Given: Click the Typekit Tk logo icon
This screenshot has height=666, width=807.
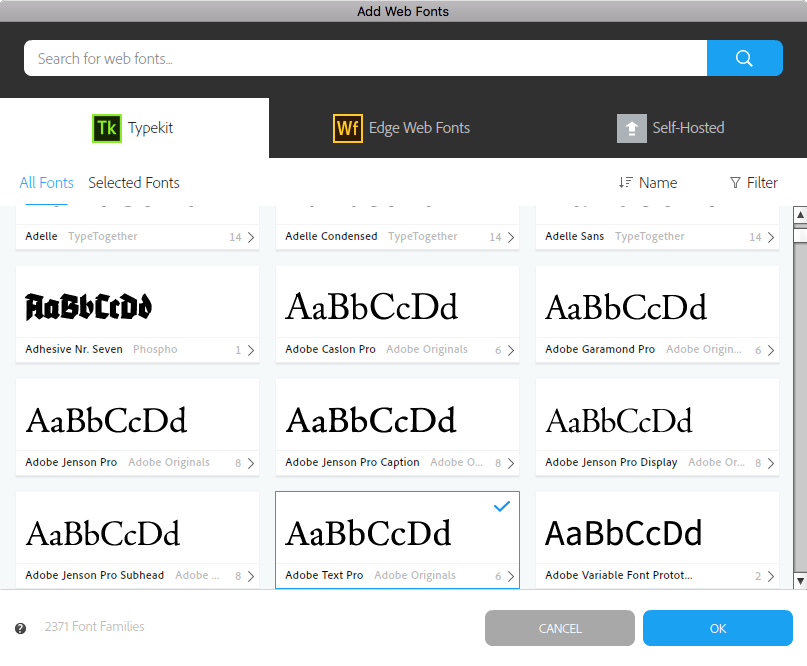Looking at the screenshot, I should 107,128.
